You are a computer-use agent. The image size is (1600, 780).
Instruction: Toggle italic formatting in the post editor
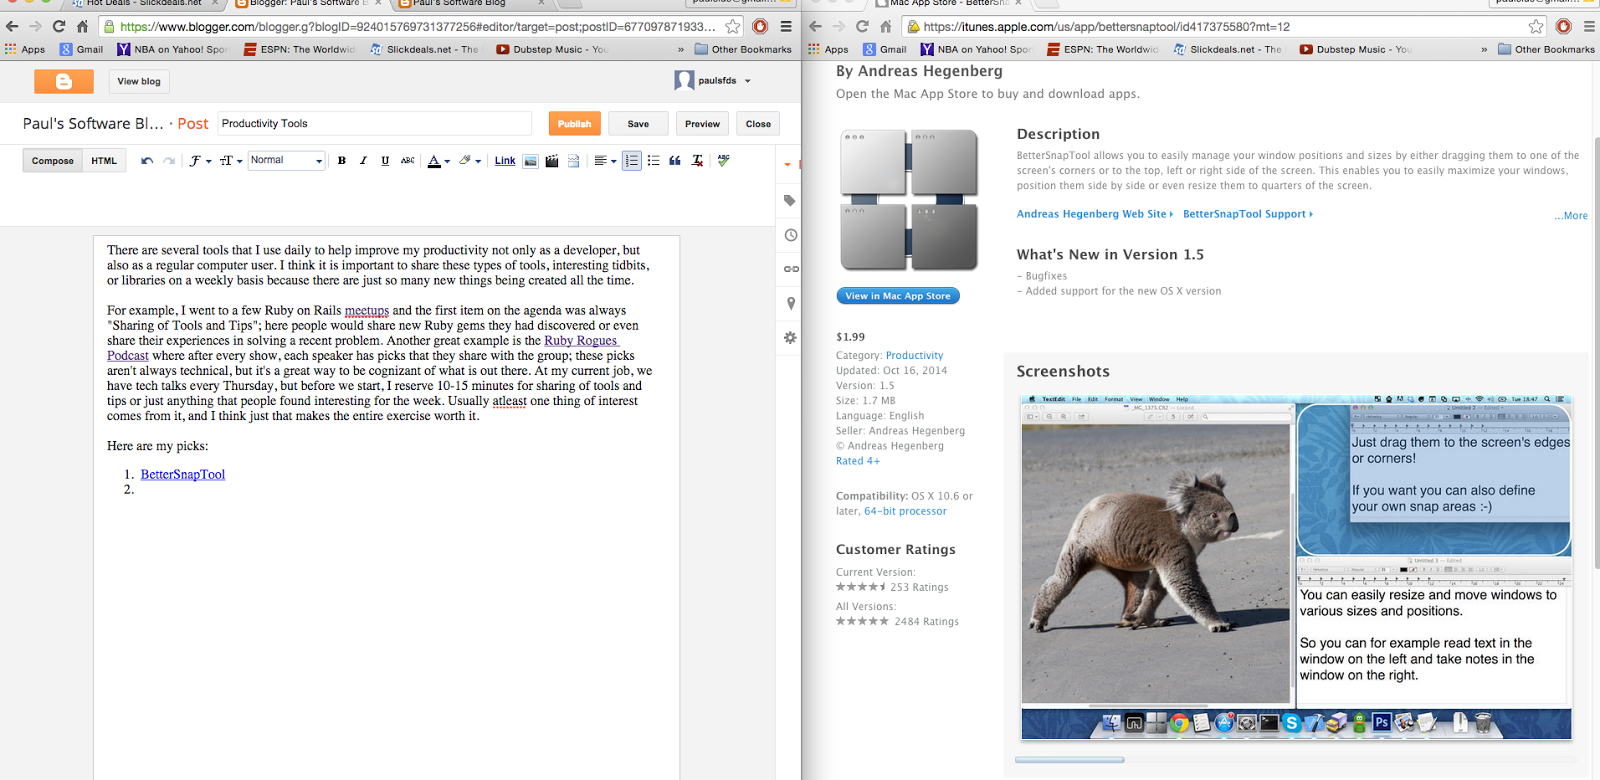coord(363,160)
